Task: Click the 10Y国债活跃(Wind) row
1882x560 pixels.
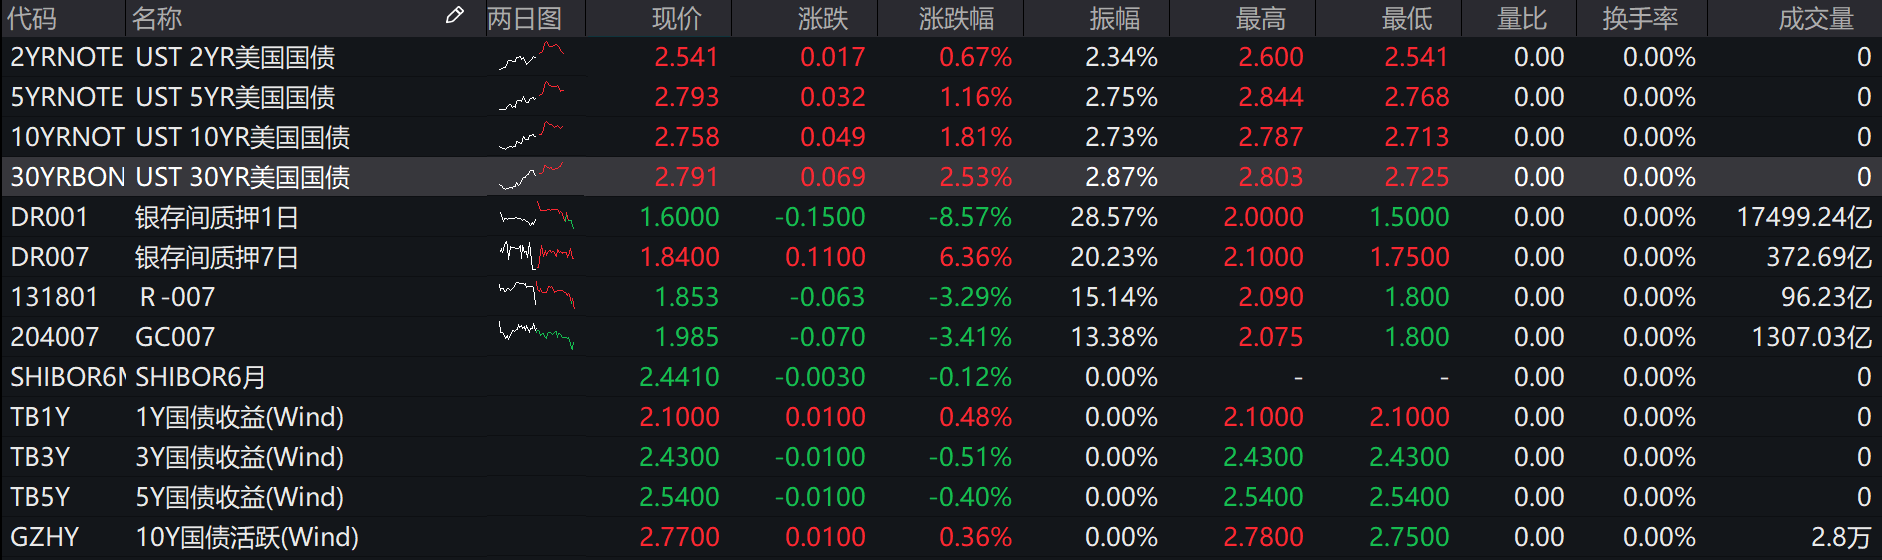Action: click(x=246, y=537)
